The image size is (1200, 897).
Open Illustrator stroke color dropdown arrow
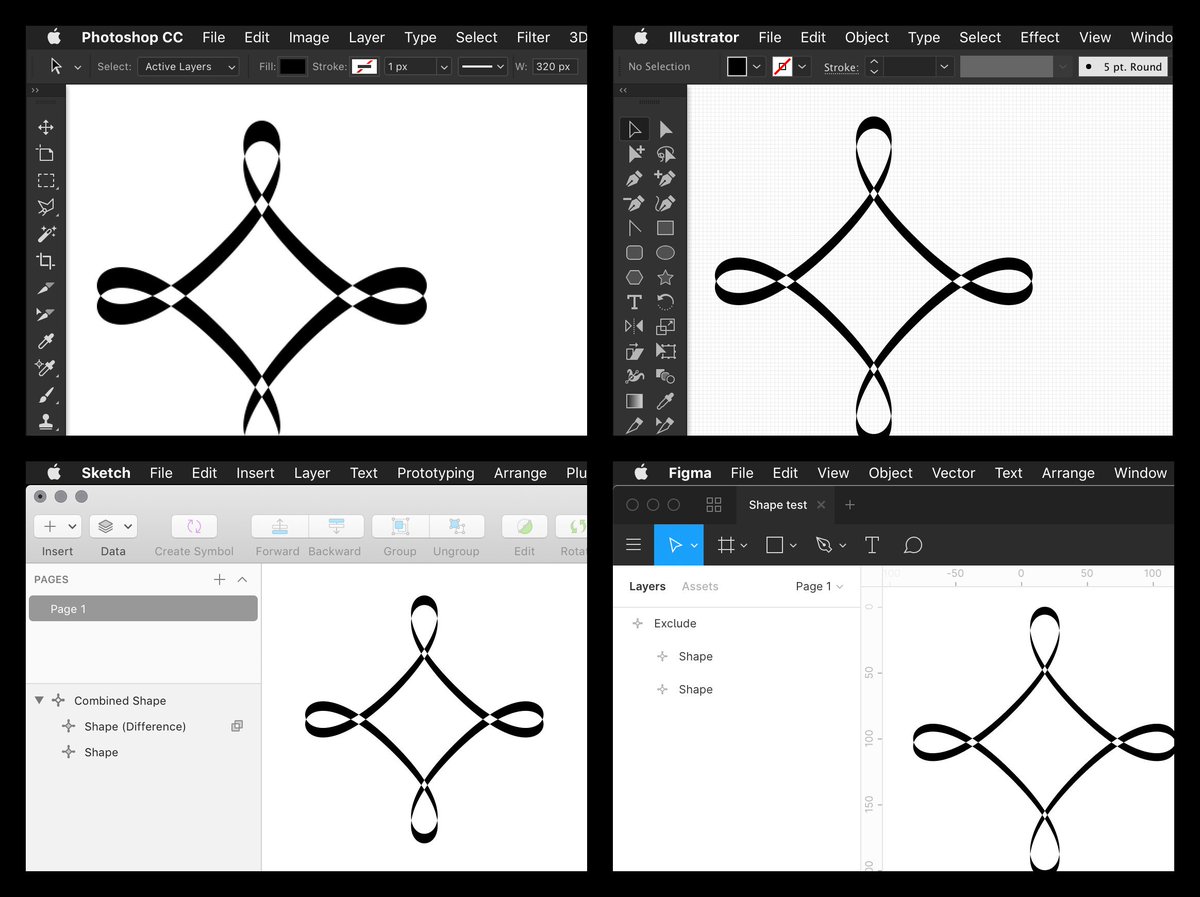click(803, 67)
